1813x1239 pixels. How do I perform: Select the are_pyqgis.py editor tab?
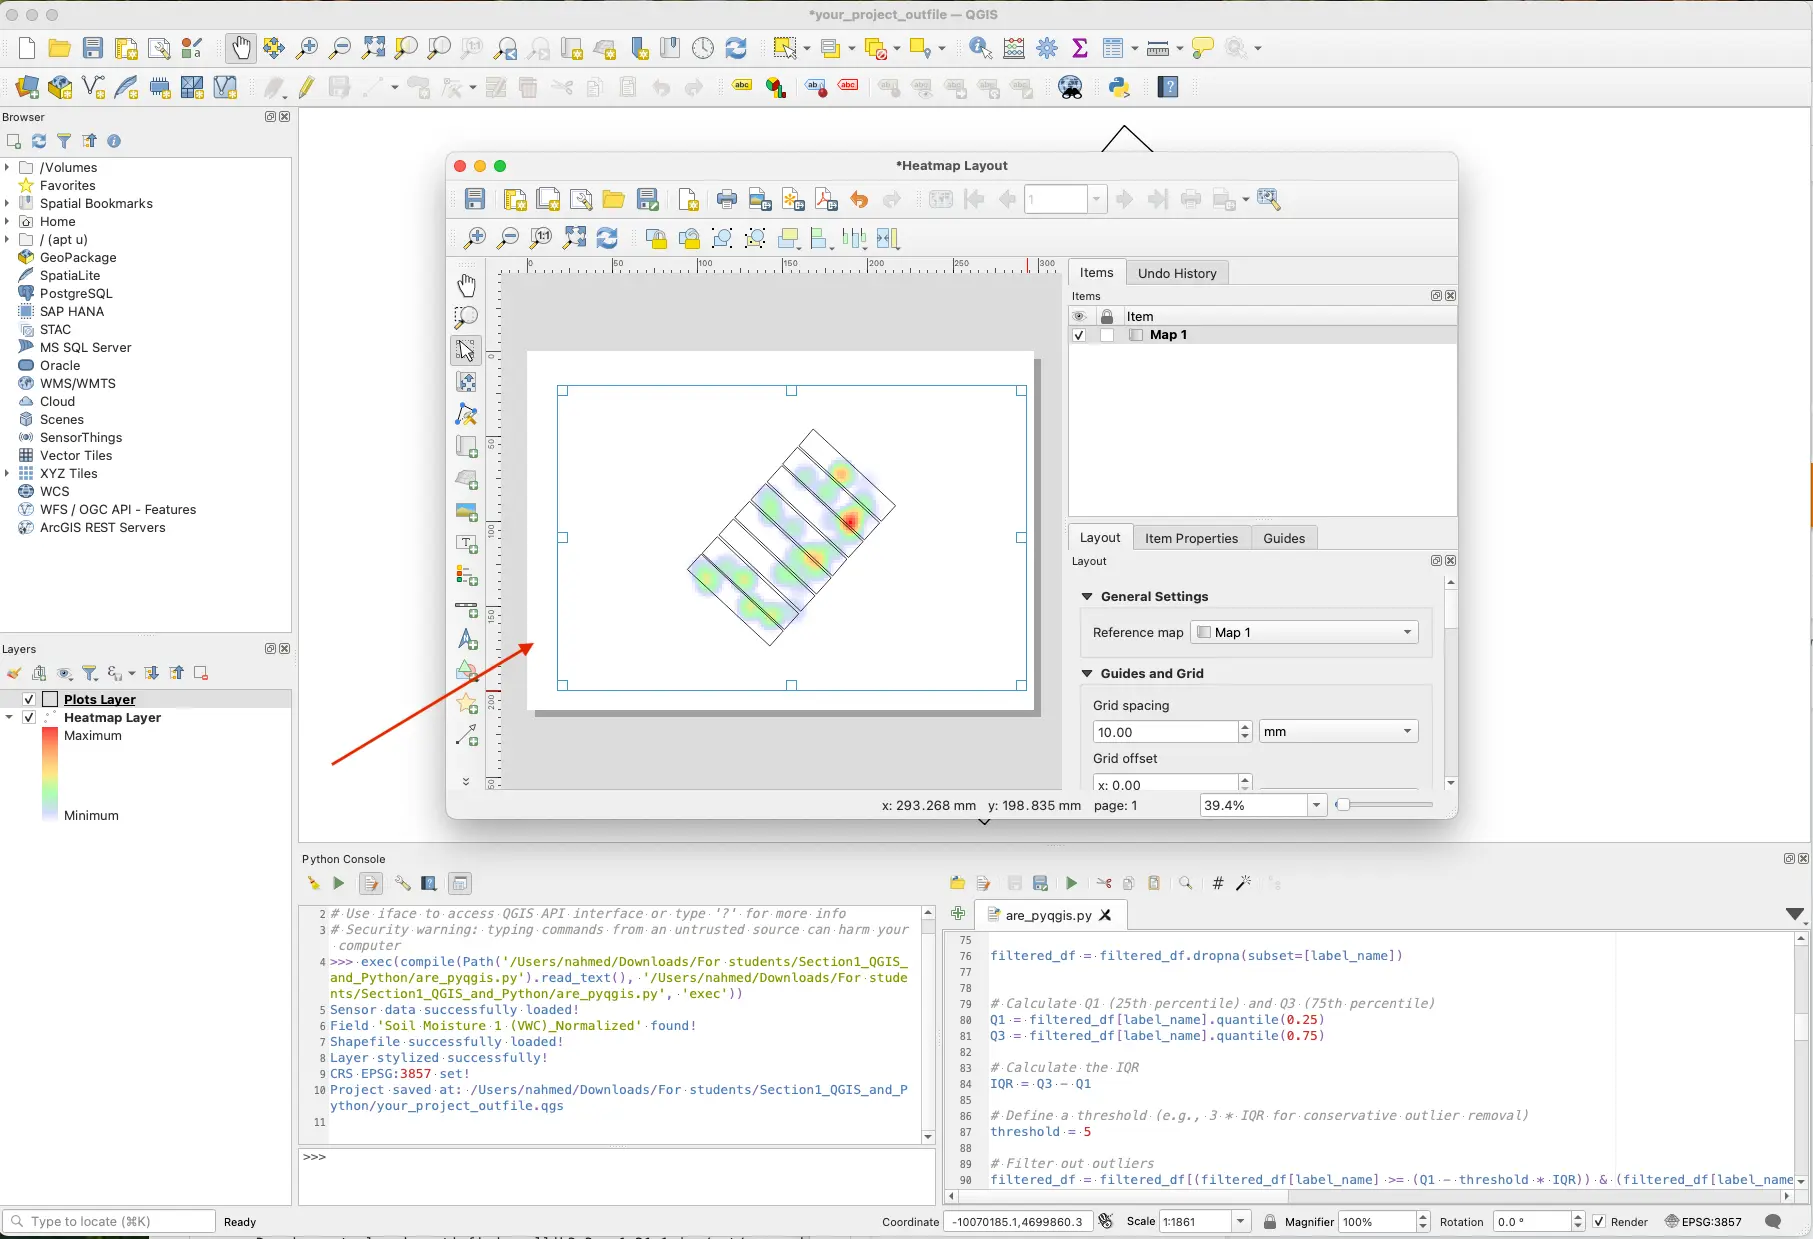[x=1048, y=915]
